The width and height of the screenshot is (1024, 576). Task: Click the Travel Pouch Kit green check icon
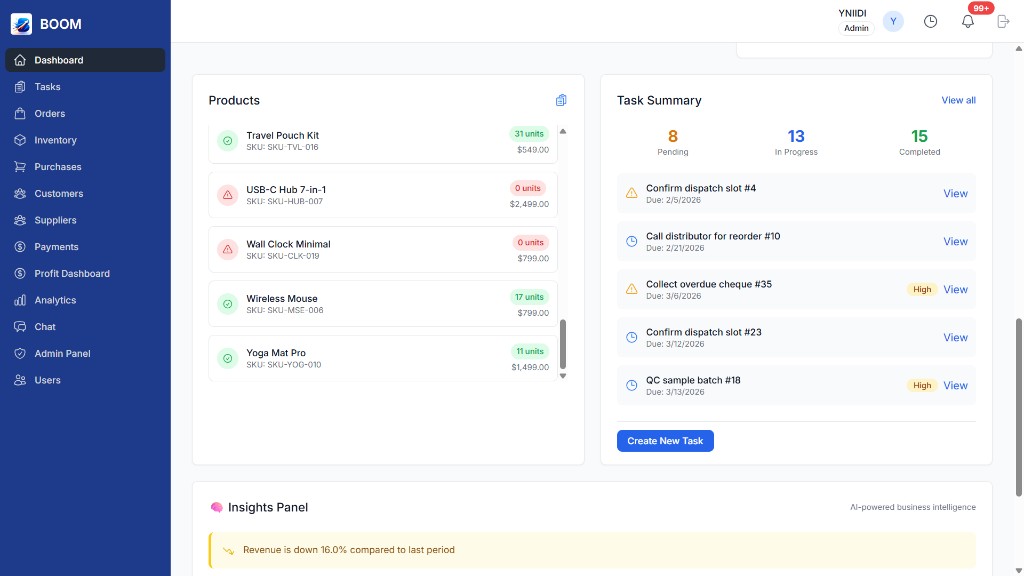click(x=227, y=140)
